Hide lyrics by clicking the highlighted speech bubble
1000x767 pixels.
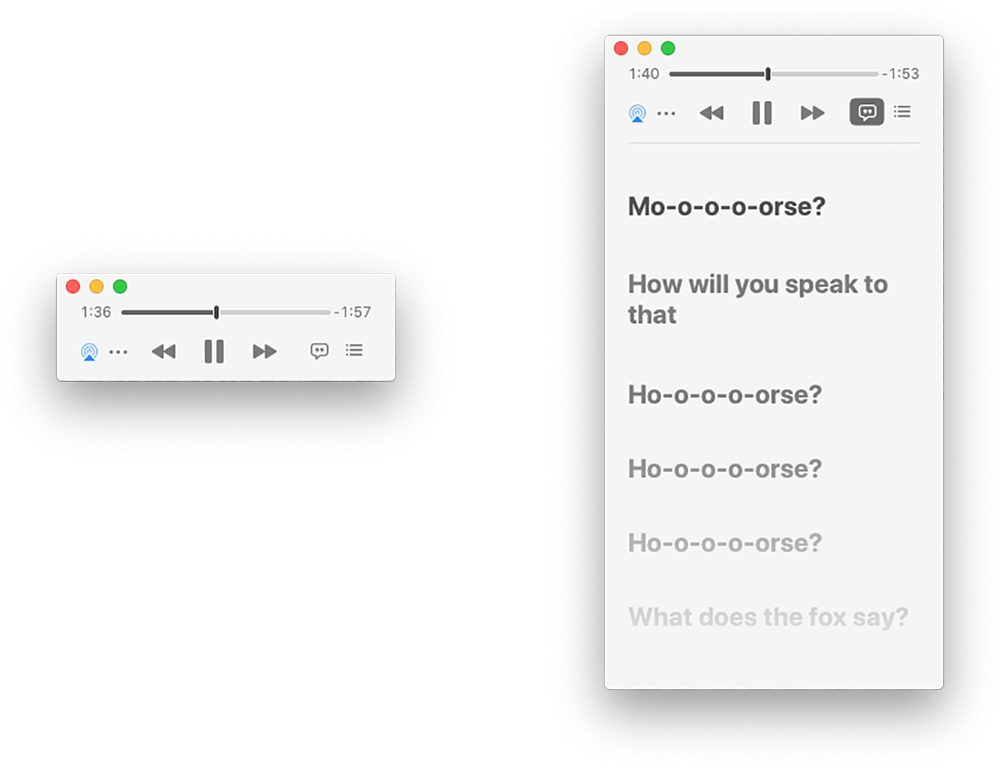(x=866, y=112)
